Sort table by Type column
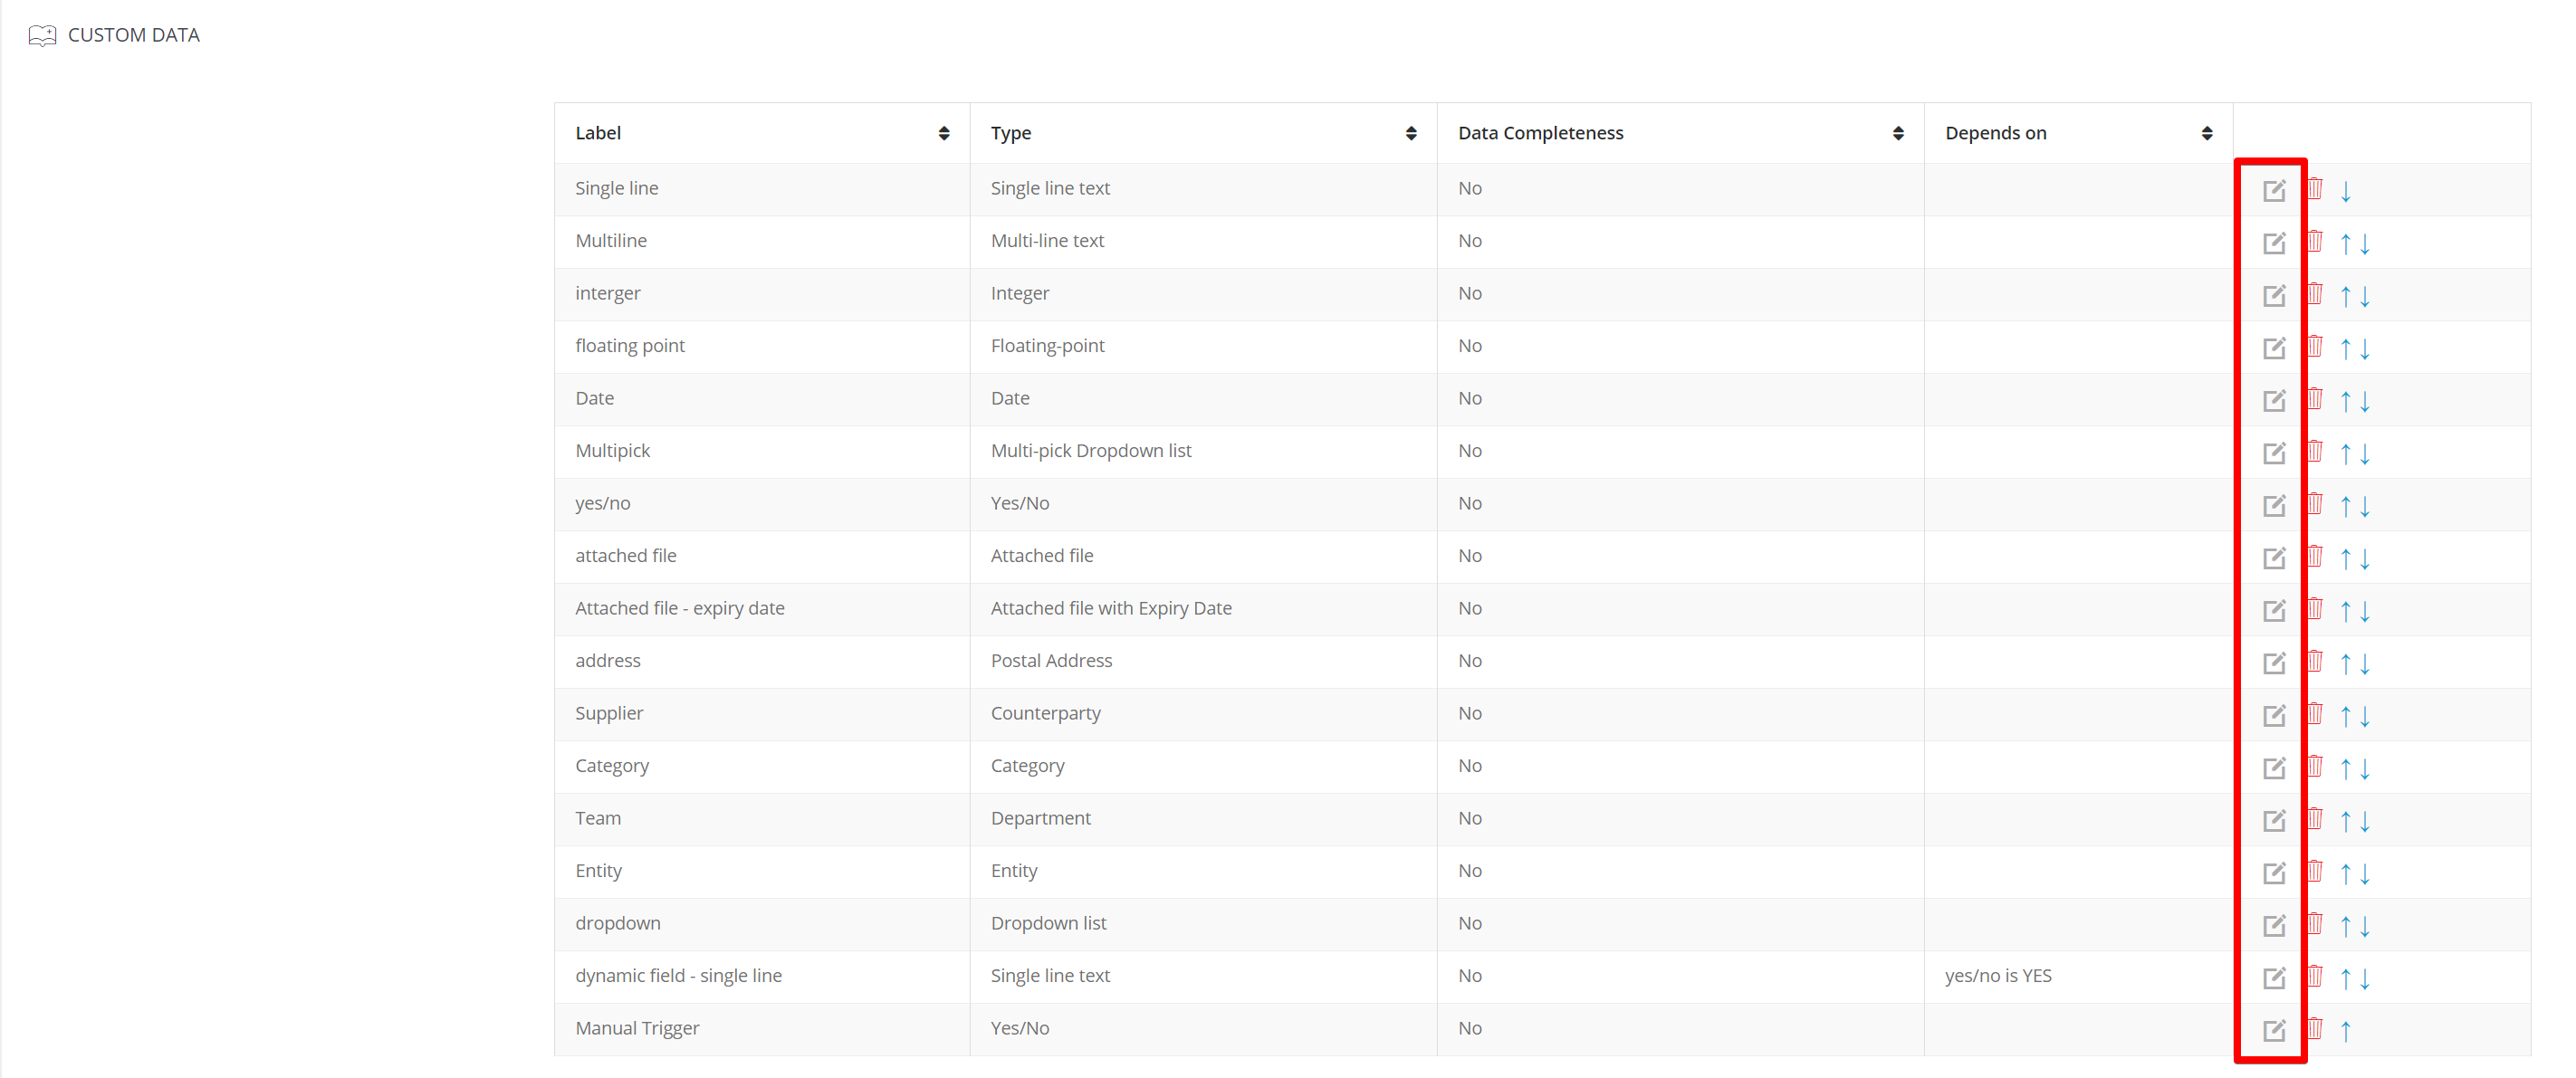The height and width of the screenshot is (1078, 2576). pyautogui.click(x=1410, y=133)
